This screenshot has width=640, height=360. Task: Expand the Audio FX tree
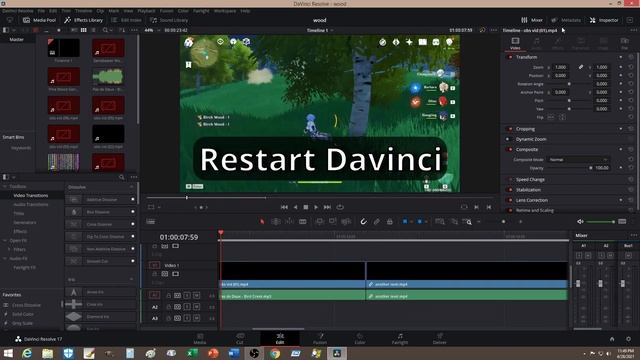(x=5, y=259)
